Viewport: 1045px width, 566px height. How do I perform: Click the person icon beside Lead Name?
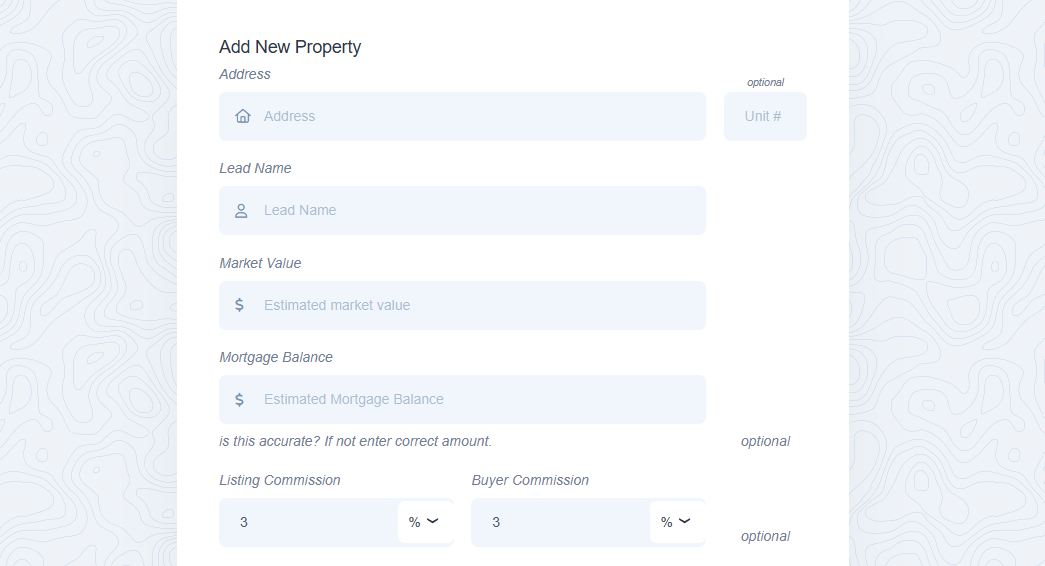[241, 211]
